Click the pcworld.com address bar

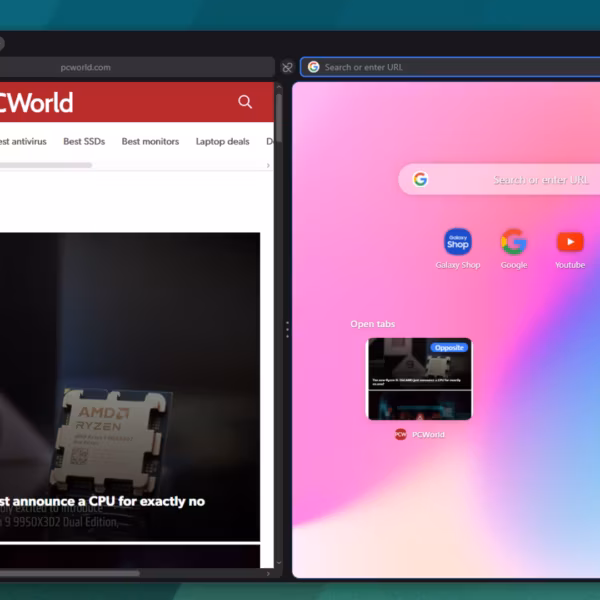137,67
